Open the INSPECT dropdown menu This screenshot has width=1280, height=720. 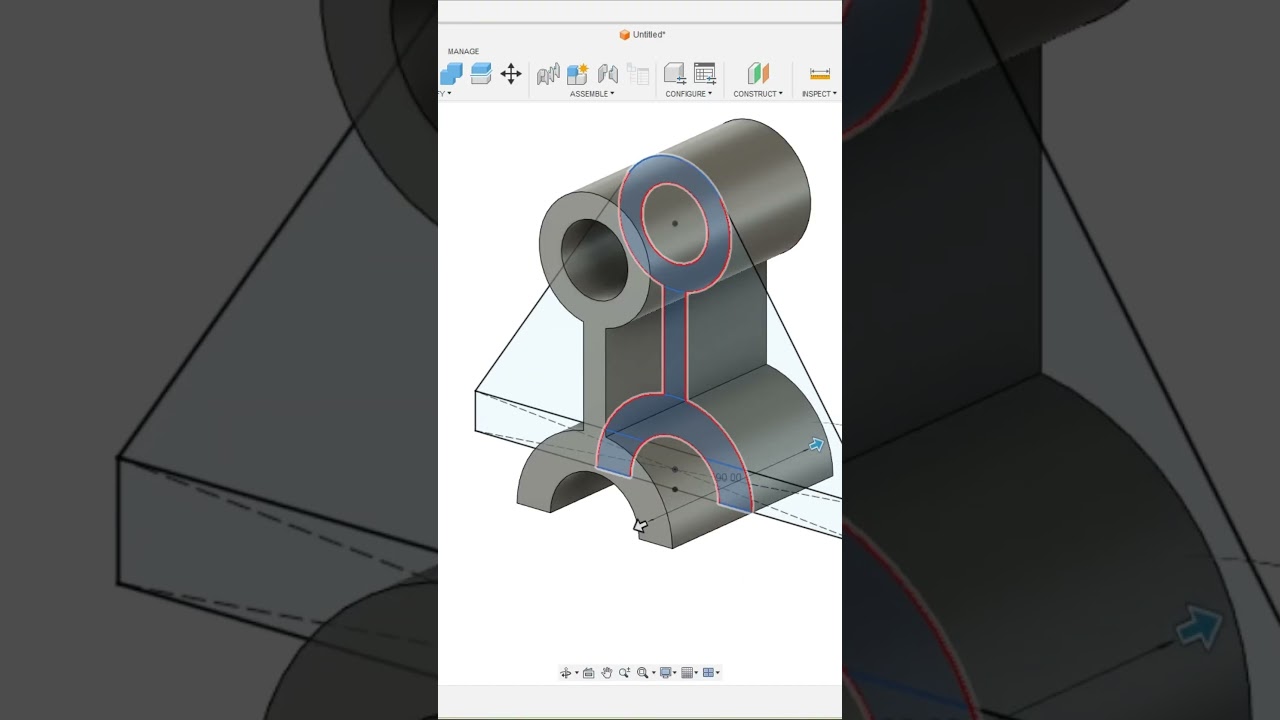819,94
